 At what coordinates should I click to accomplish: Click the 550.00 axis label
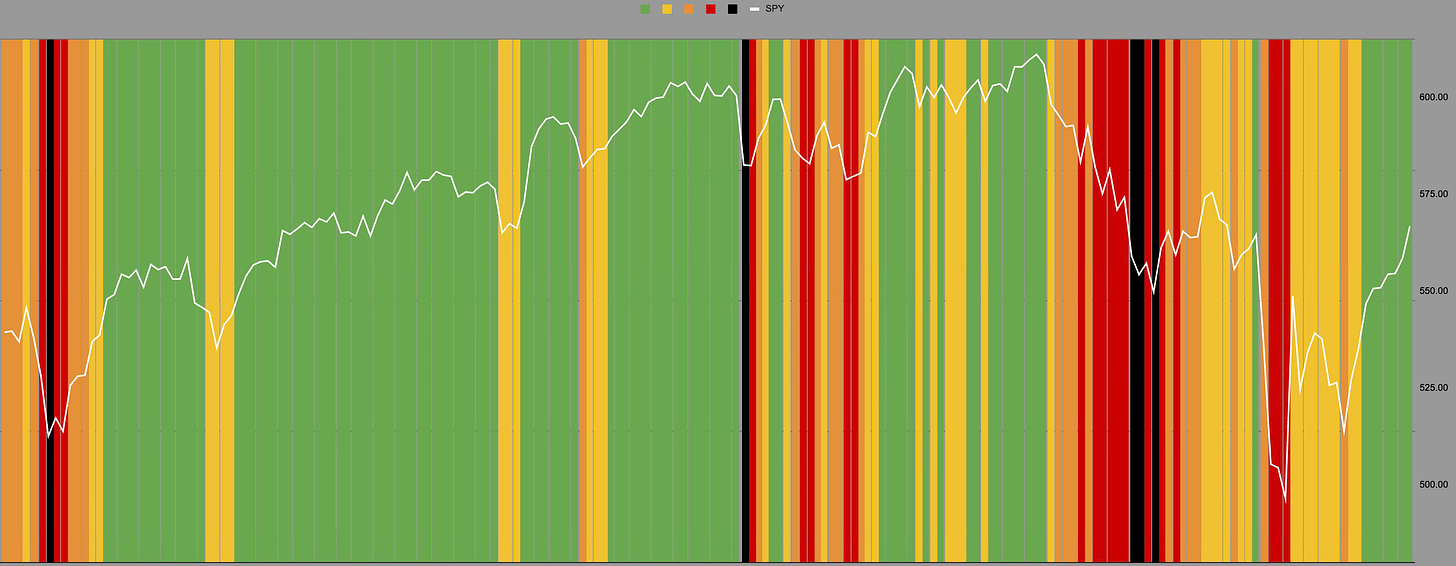(1434, 291)
